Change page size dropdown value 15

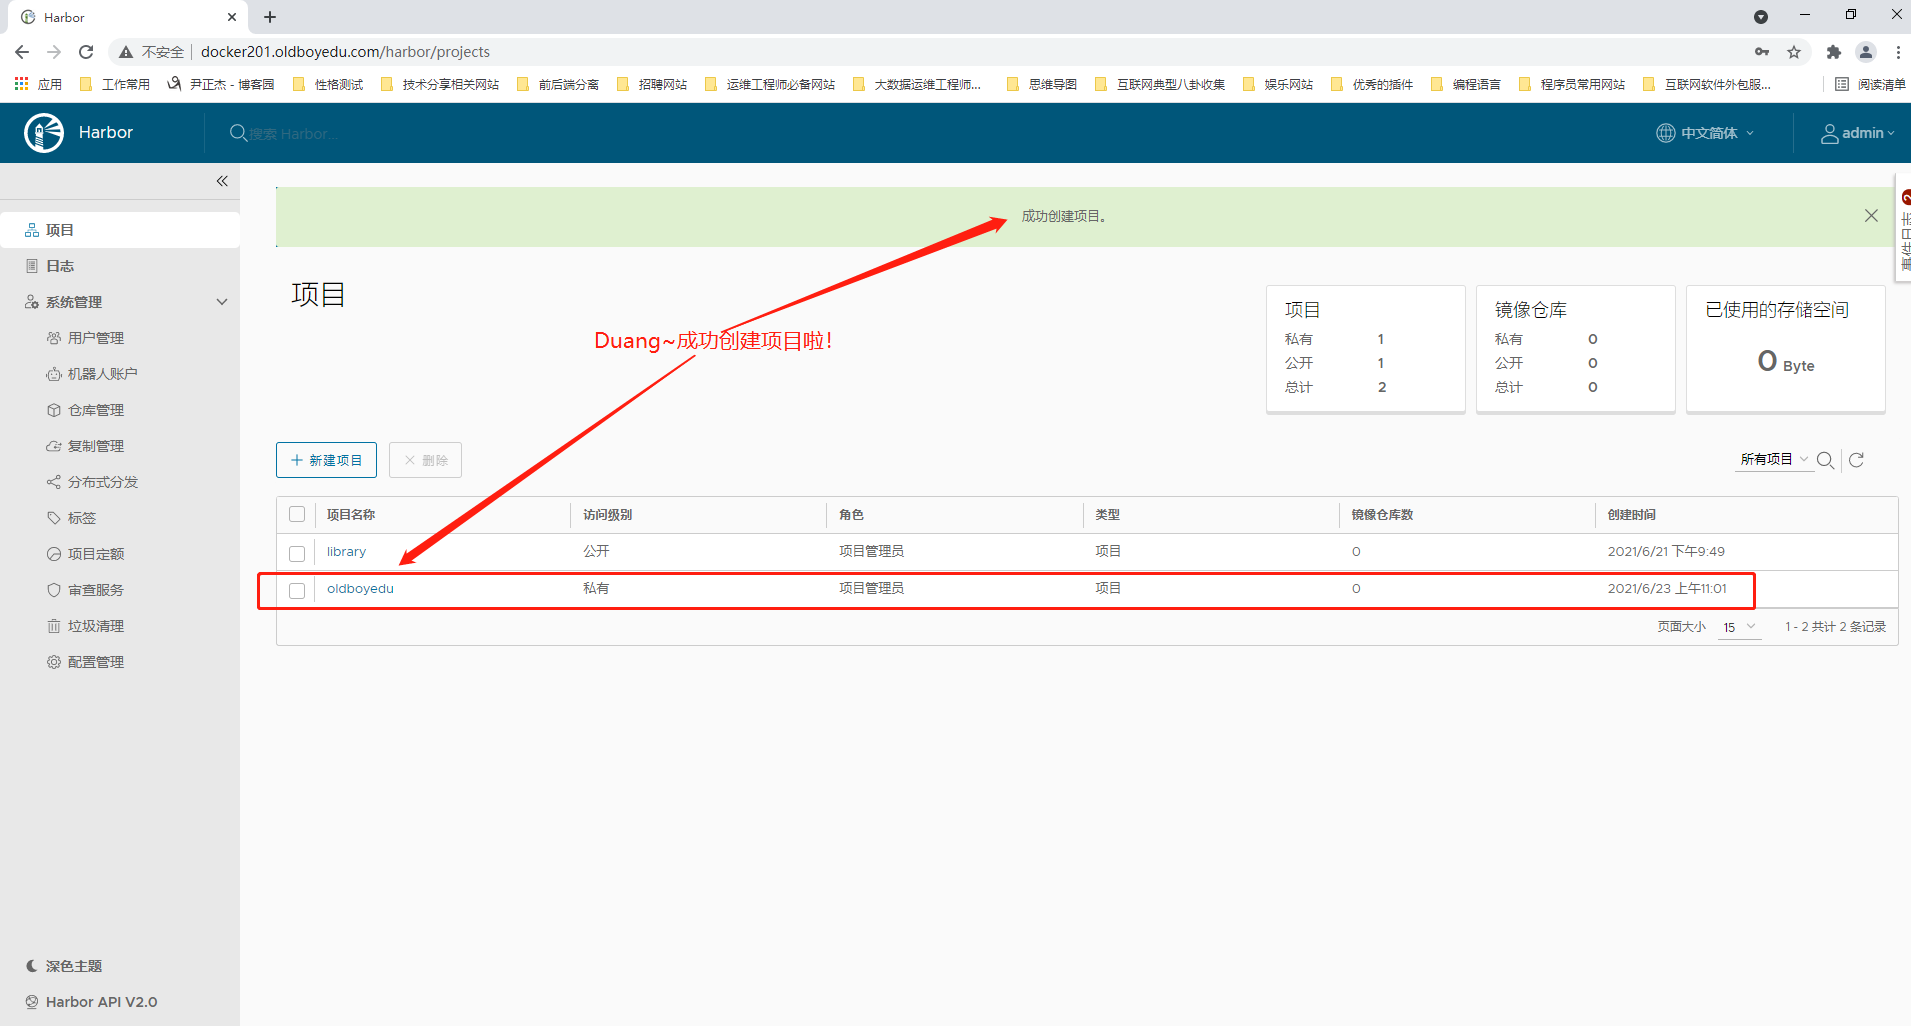click(1739, 627)
